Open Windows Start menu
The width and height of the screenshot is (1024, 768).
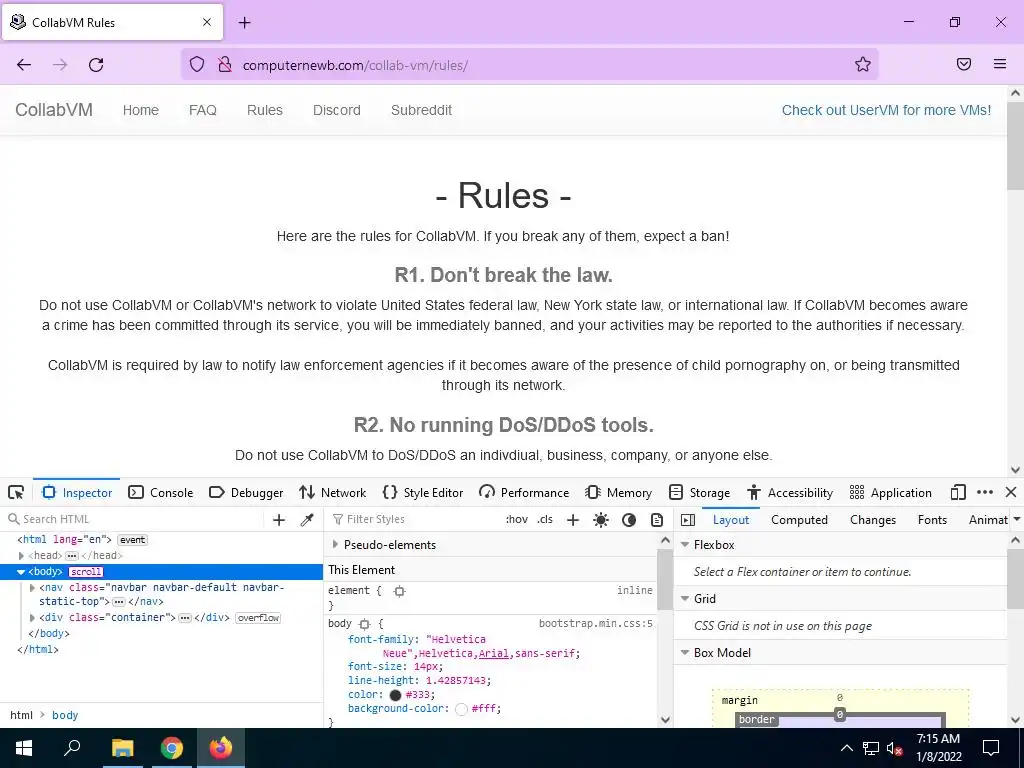(24, 748)
